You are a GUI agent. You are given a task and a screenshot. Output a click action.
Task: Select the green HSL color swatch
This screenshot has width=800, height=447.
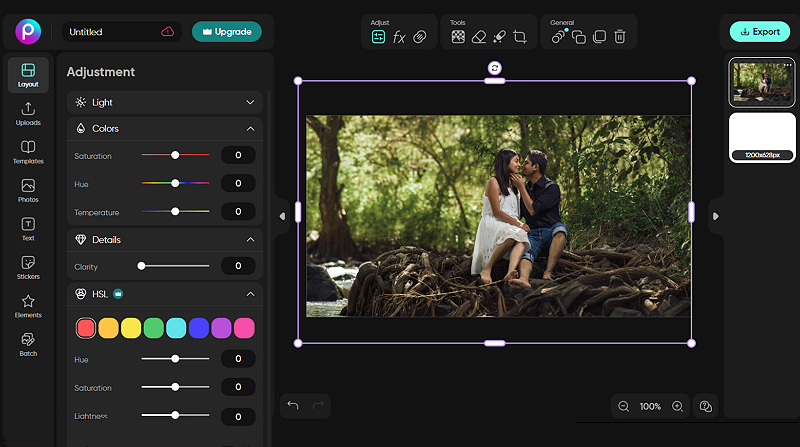click(x=154, y=328)
